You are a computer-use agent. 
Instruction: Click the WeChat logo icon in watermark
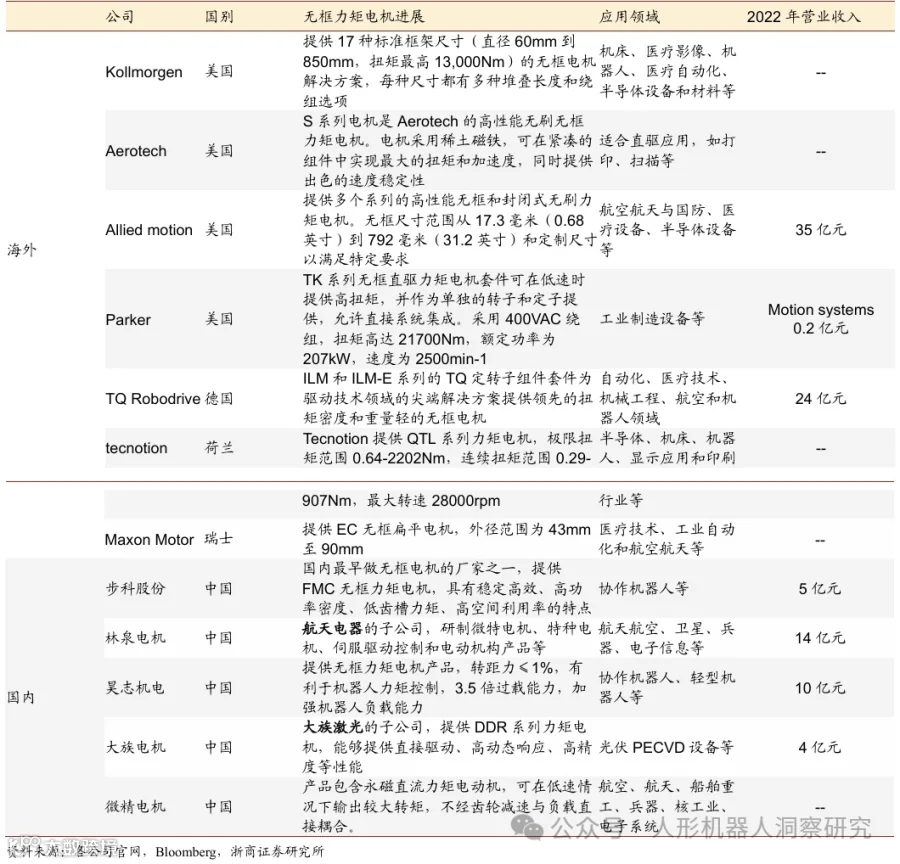(x=527, y=827)
